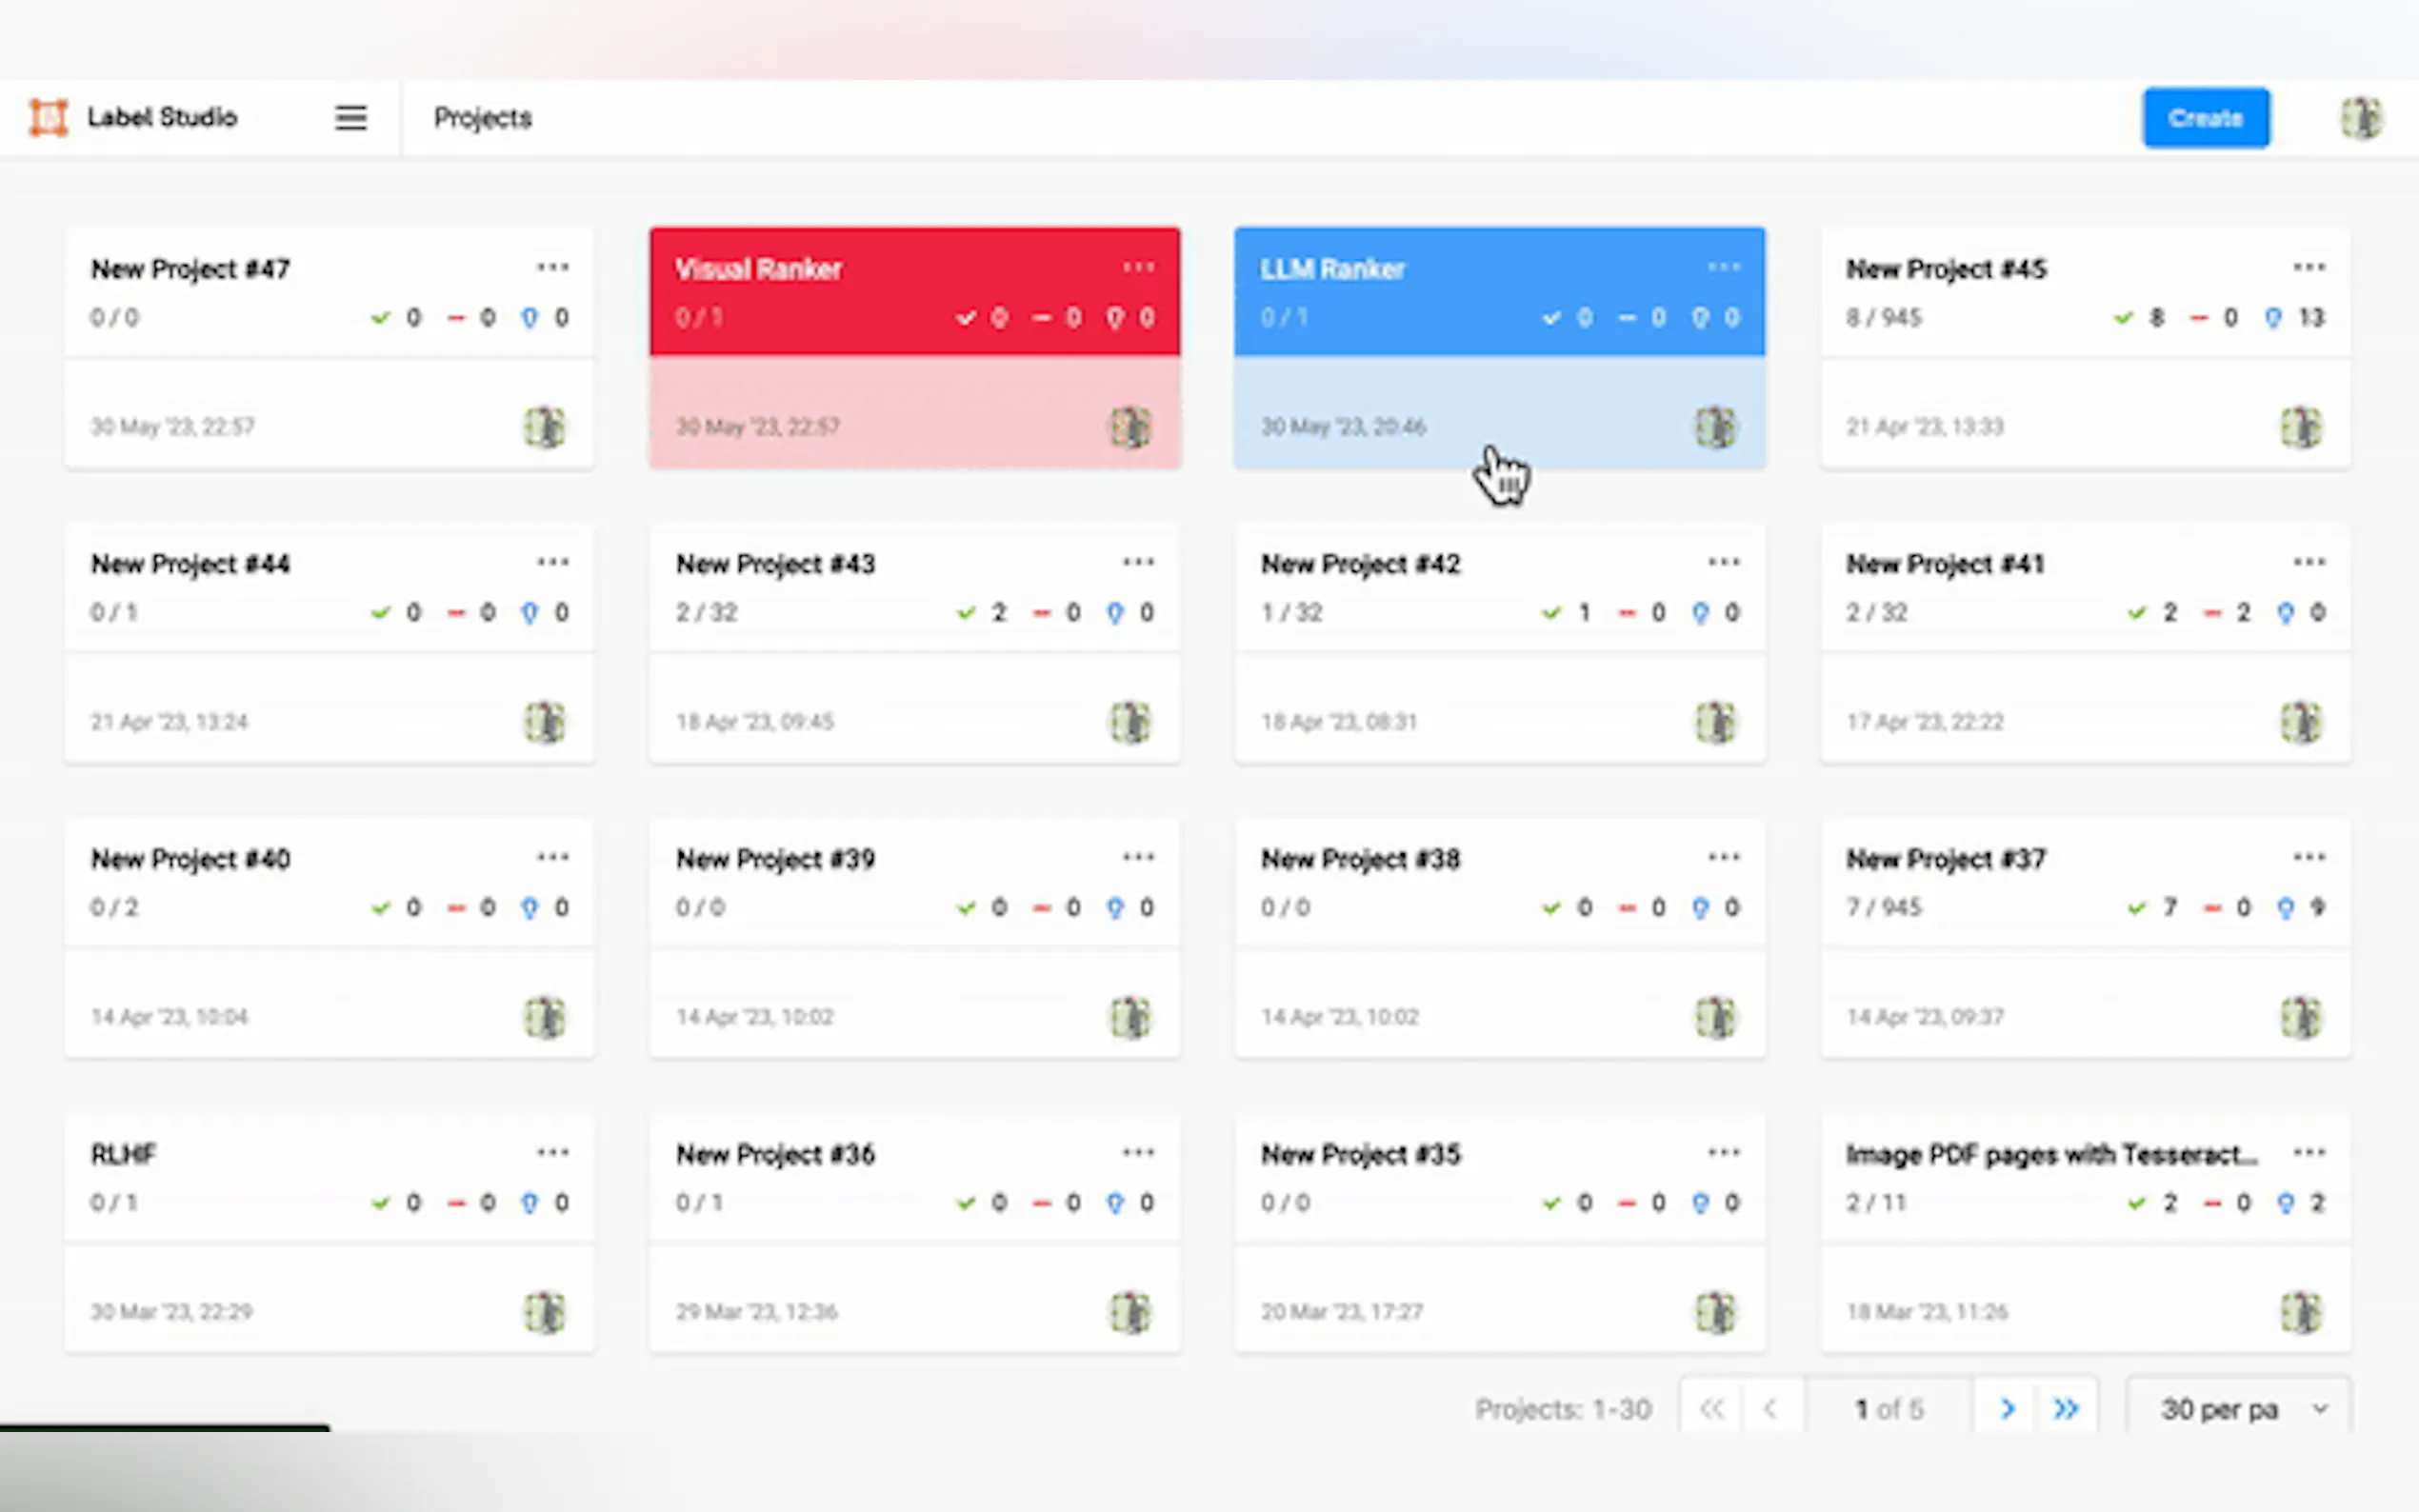Screen dimensions: 2419x1512
Task: Click creator avatar on New Project #45 card
Action: click(2300, 427)
